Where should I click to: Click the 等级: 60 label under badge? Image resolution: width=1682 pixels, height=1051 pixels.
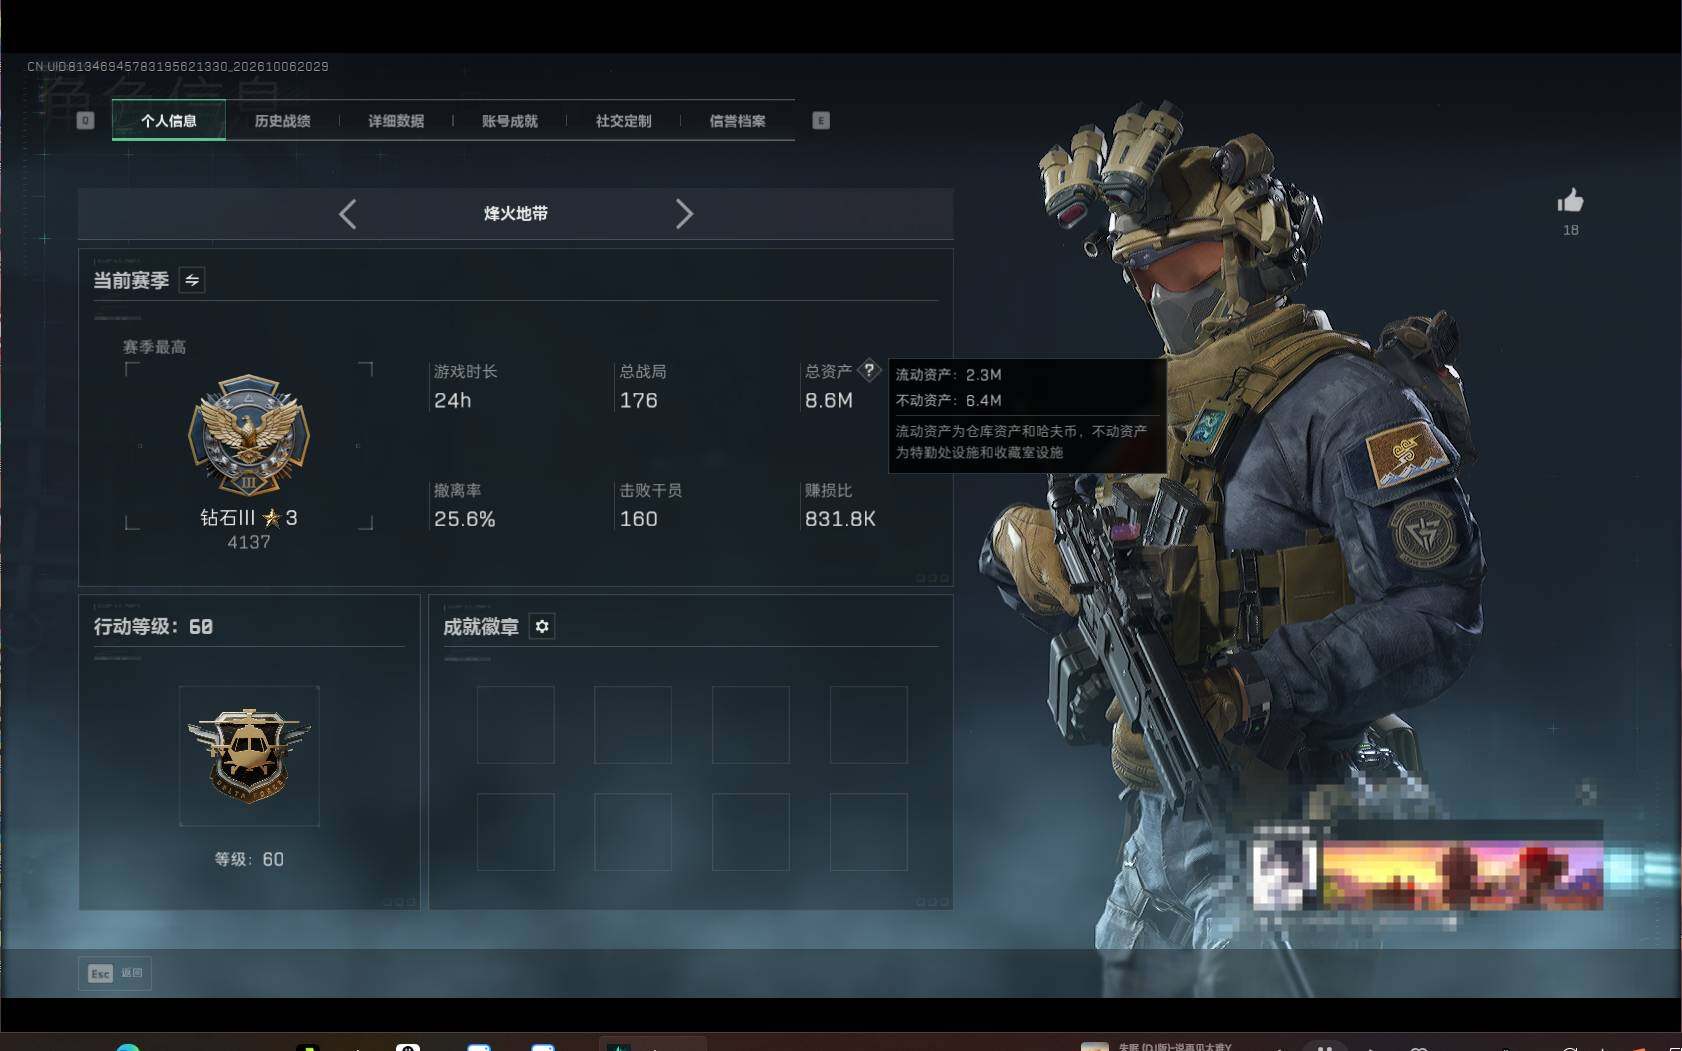pos(249,859)
